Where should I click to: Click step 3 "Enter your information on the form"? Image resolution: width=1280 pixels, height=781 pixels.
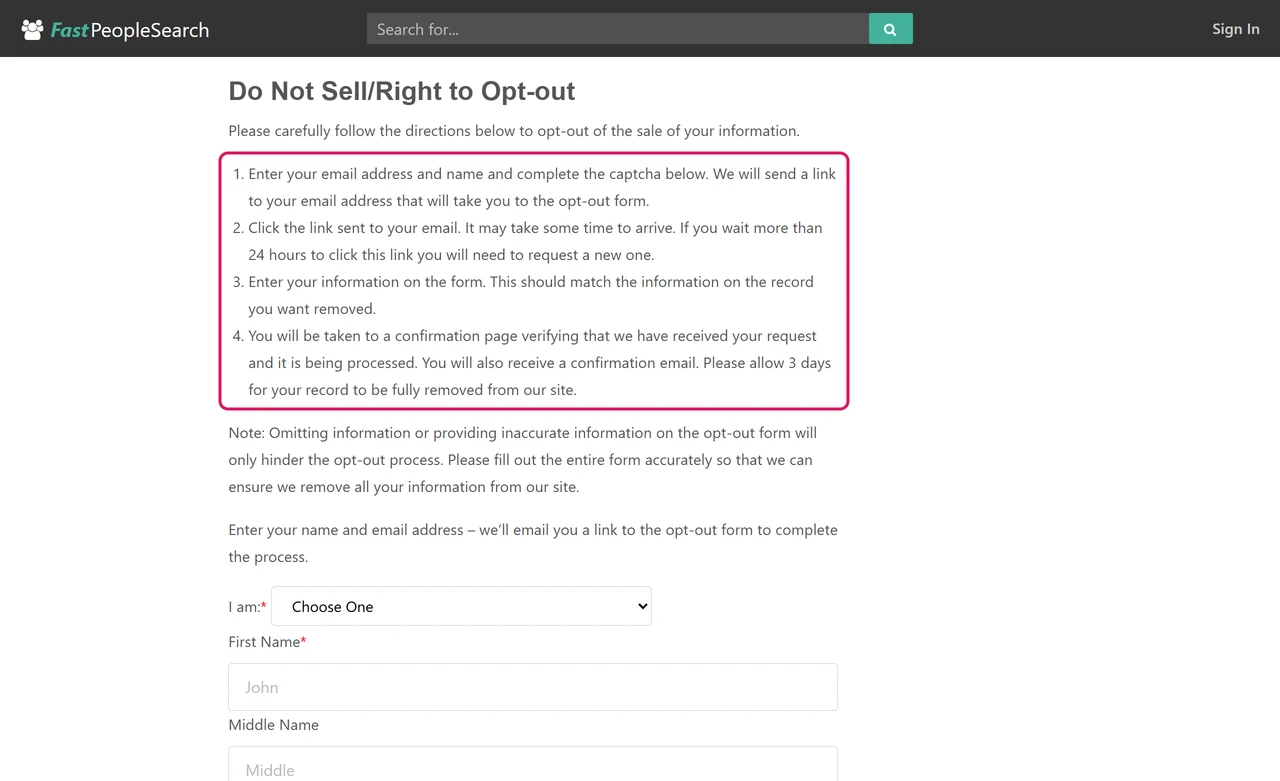(531, 295)
